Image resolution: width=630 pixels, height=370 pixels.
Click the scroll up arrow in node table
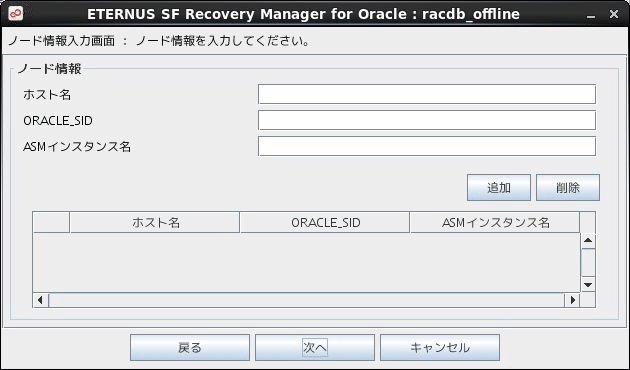[588, 240]
